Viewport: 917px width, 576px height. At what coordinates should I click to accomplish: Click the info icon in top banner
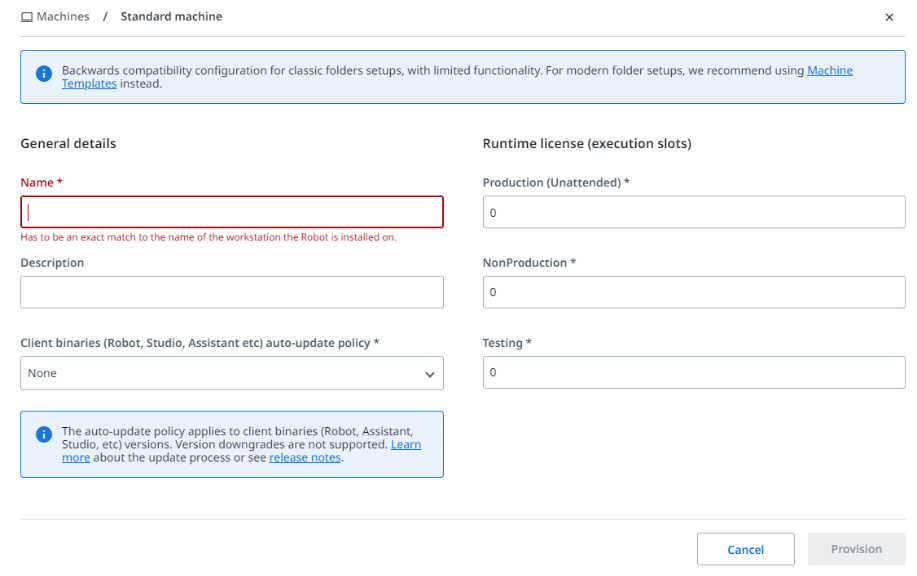pos(44,74)
